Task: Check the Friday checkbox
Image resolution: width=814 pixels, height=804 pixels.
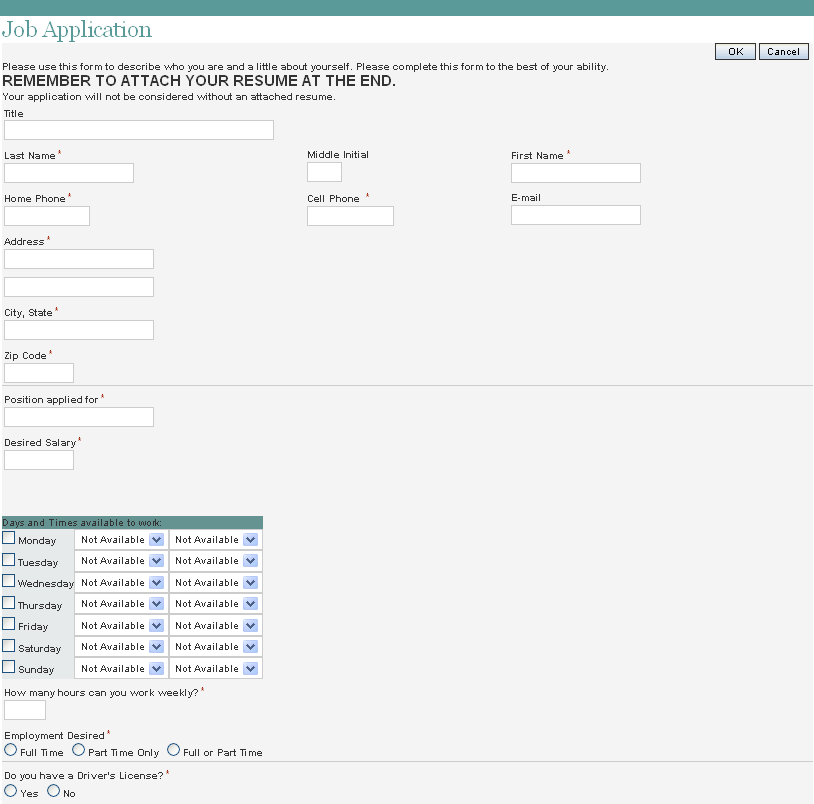Action: 8,624
